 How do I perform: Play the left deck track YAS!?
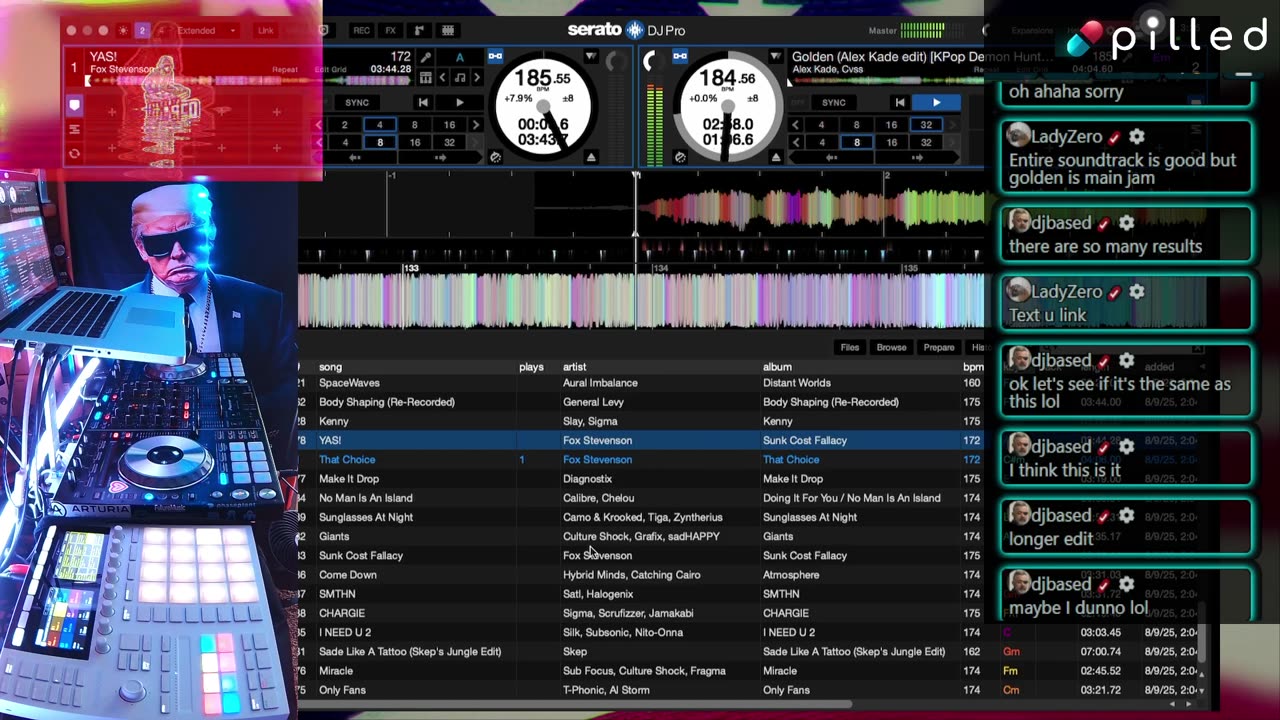click(459, 102)
